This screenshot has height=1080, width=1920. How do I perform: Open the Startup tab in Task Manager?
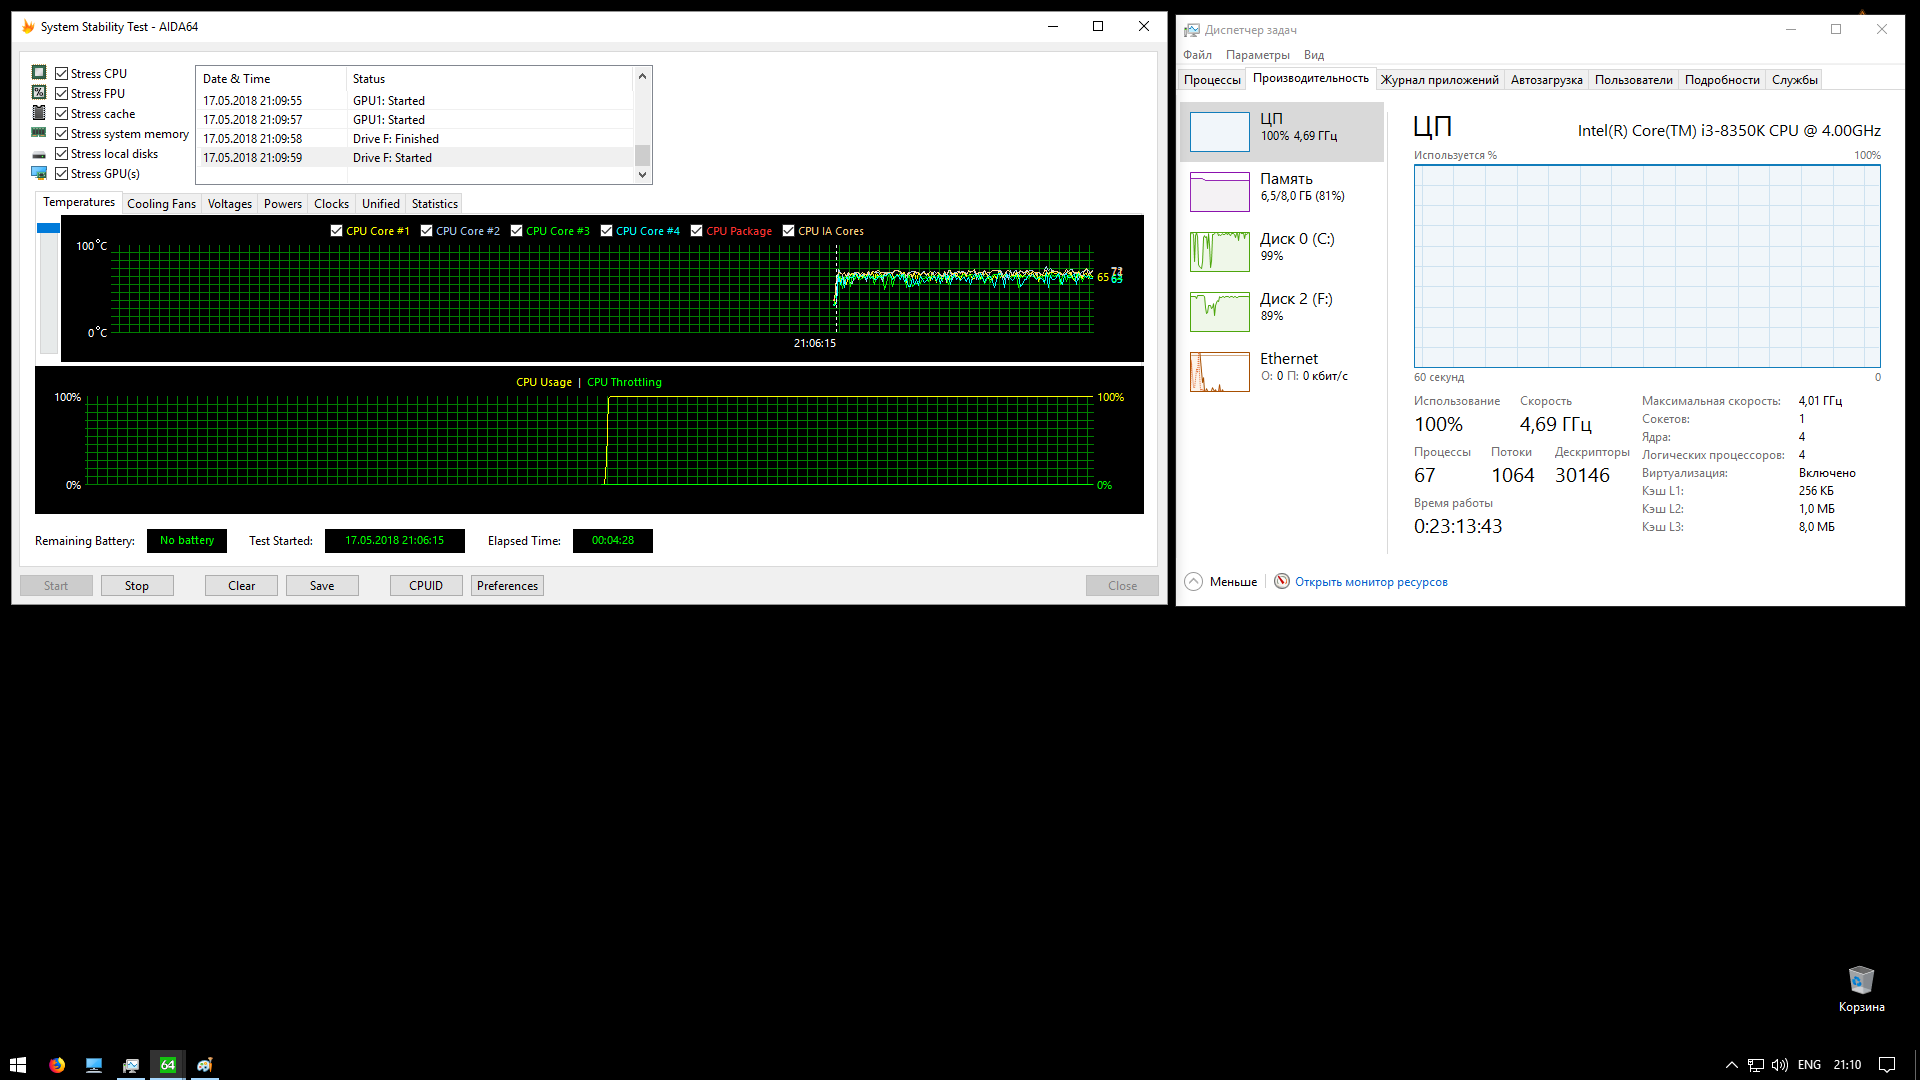click(x=1546, y=80)
